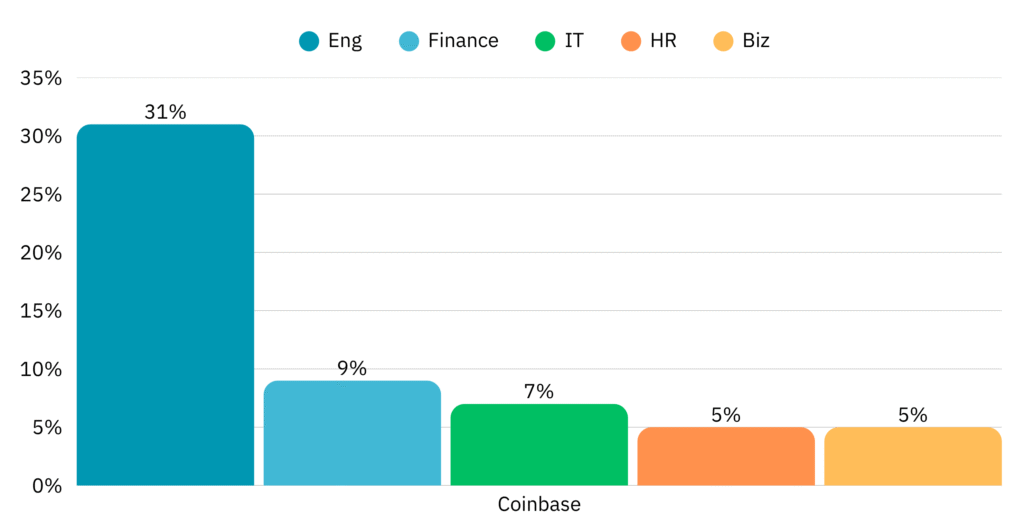The image size is (1024, 532).
Task: Toggle the Eng series via its legend text
Action: 345,41
